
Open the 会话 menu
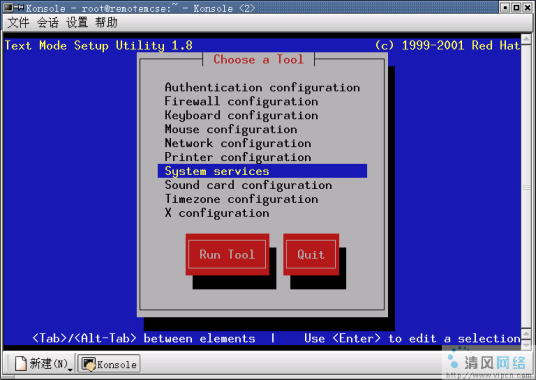[48, 23]
